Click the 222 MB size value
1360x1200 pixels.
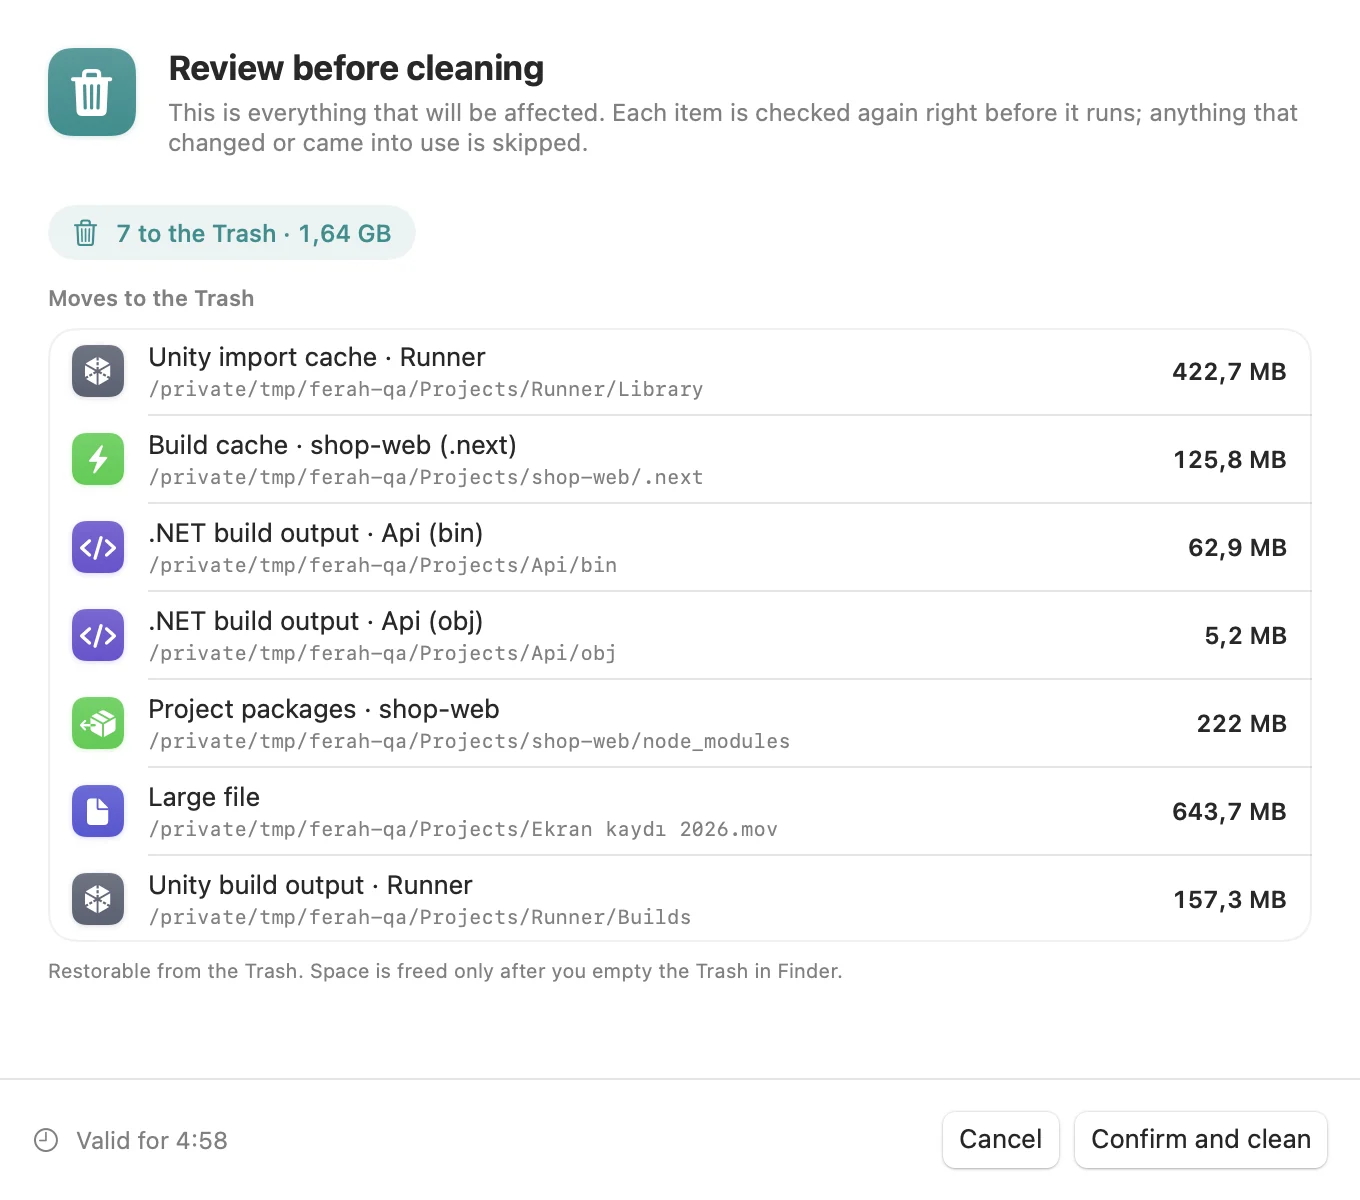tap(1242, 724)
